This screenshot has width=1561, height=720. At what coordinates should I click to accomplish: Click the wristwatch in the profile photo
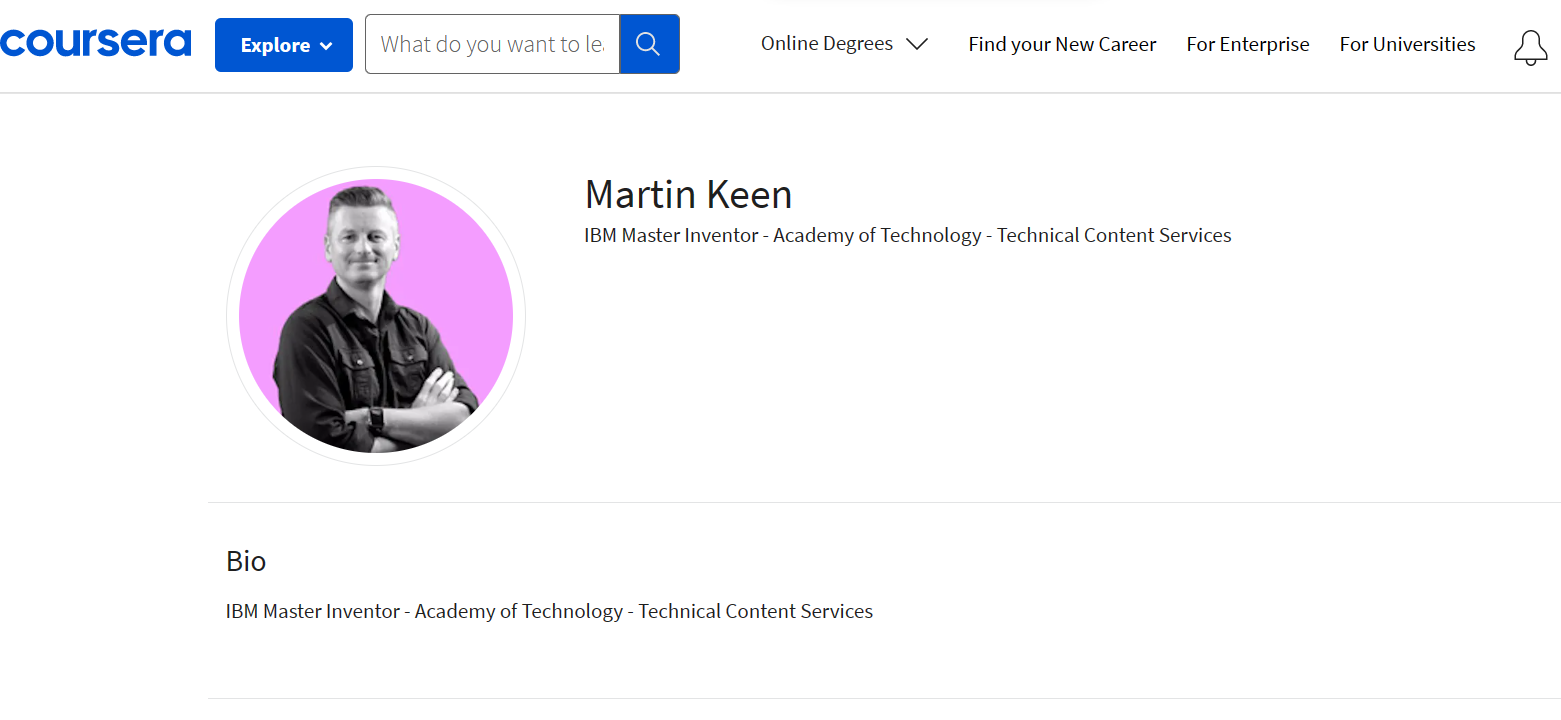[377, 417]
